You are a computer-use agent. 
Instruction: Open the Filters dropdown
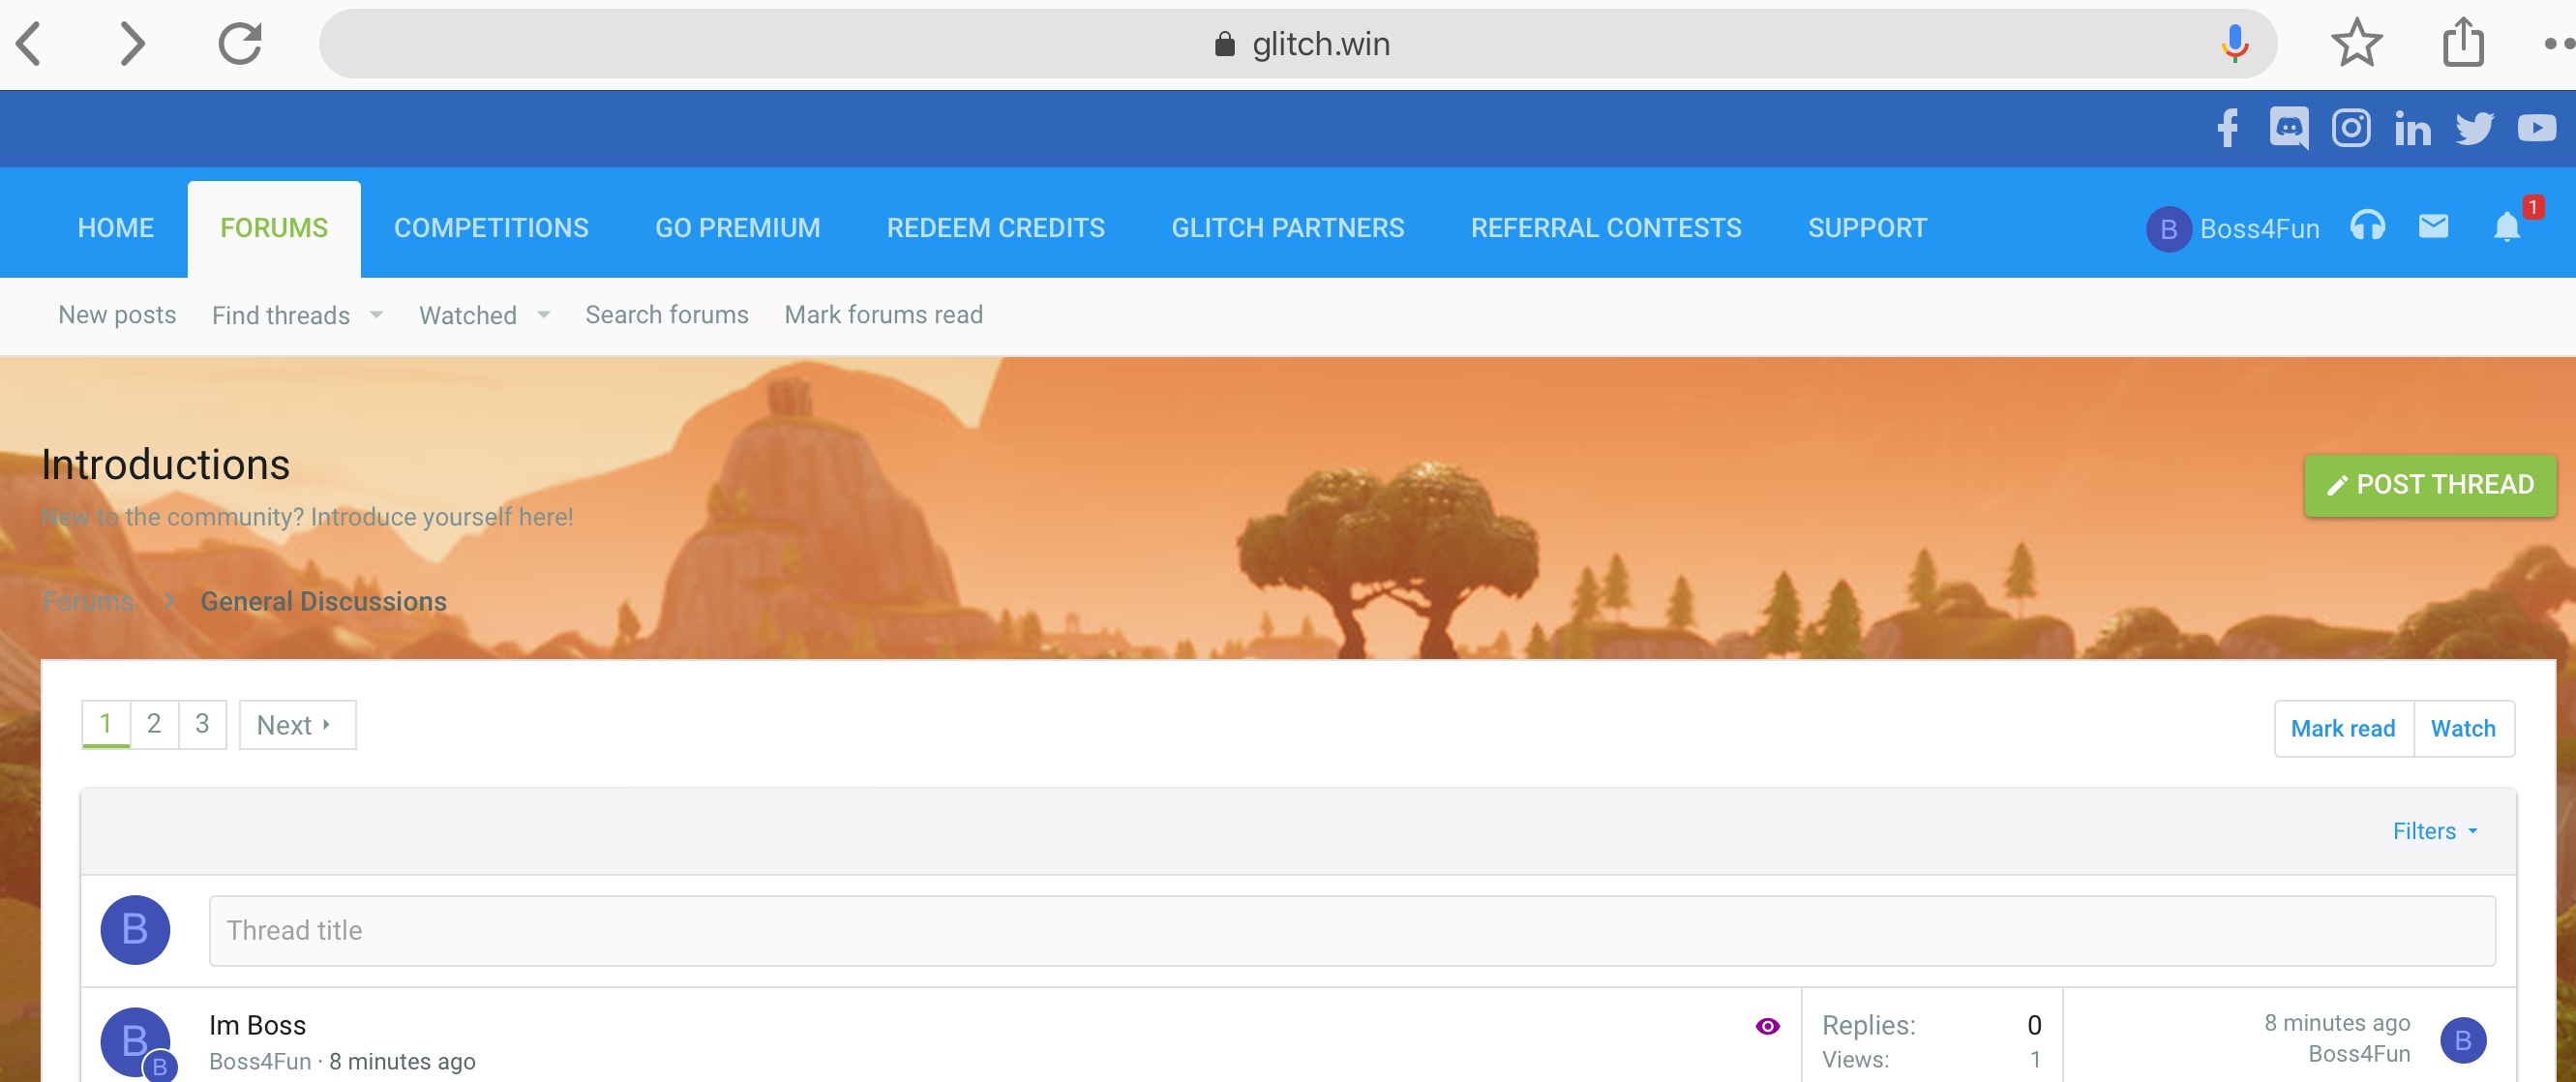coord(2435,831)
